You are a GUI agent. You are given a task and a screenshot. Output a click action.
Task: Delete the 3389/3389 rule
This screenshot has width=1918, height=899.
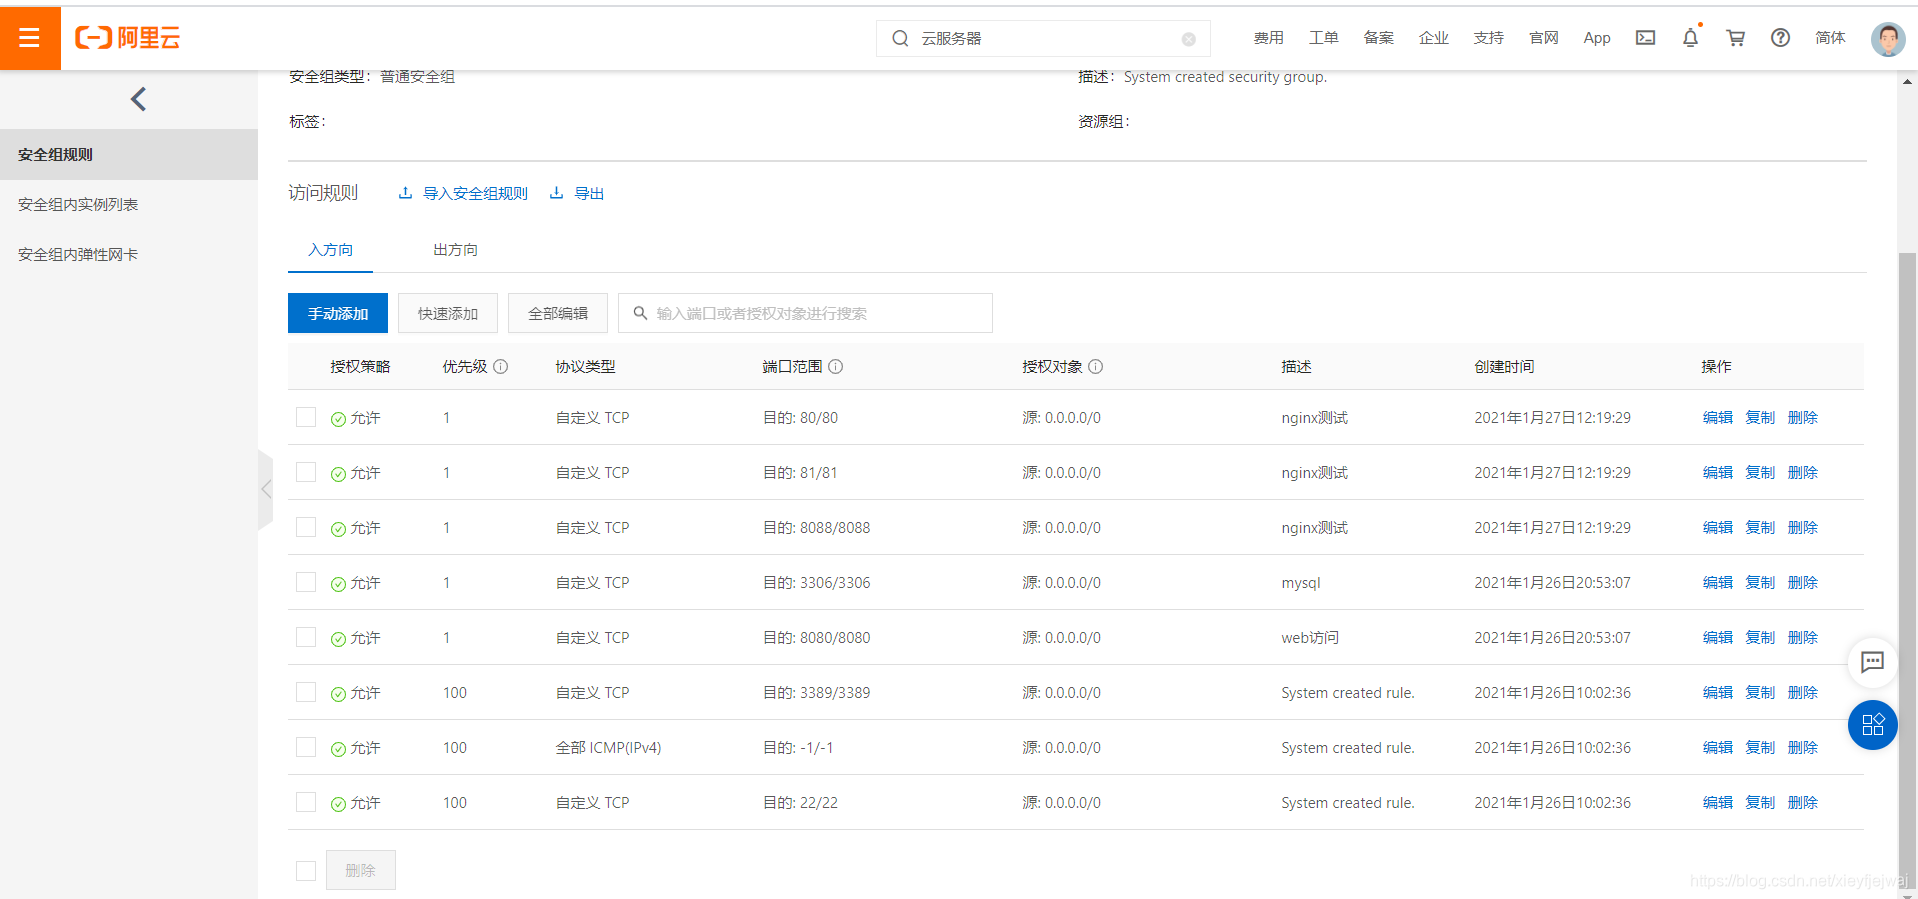(x=1802, y=692)
